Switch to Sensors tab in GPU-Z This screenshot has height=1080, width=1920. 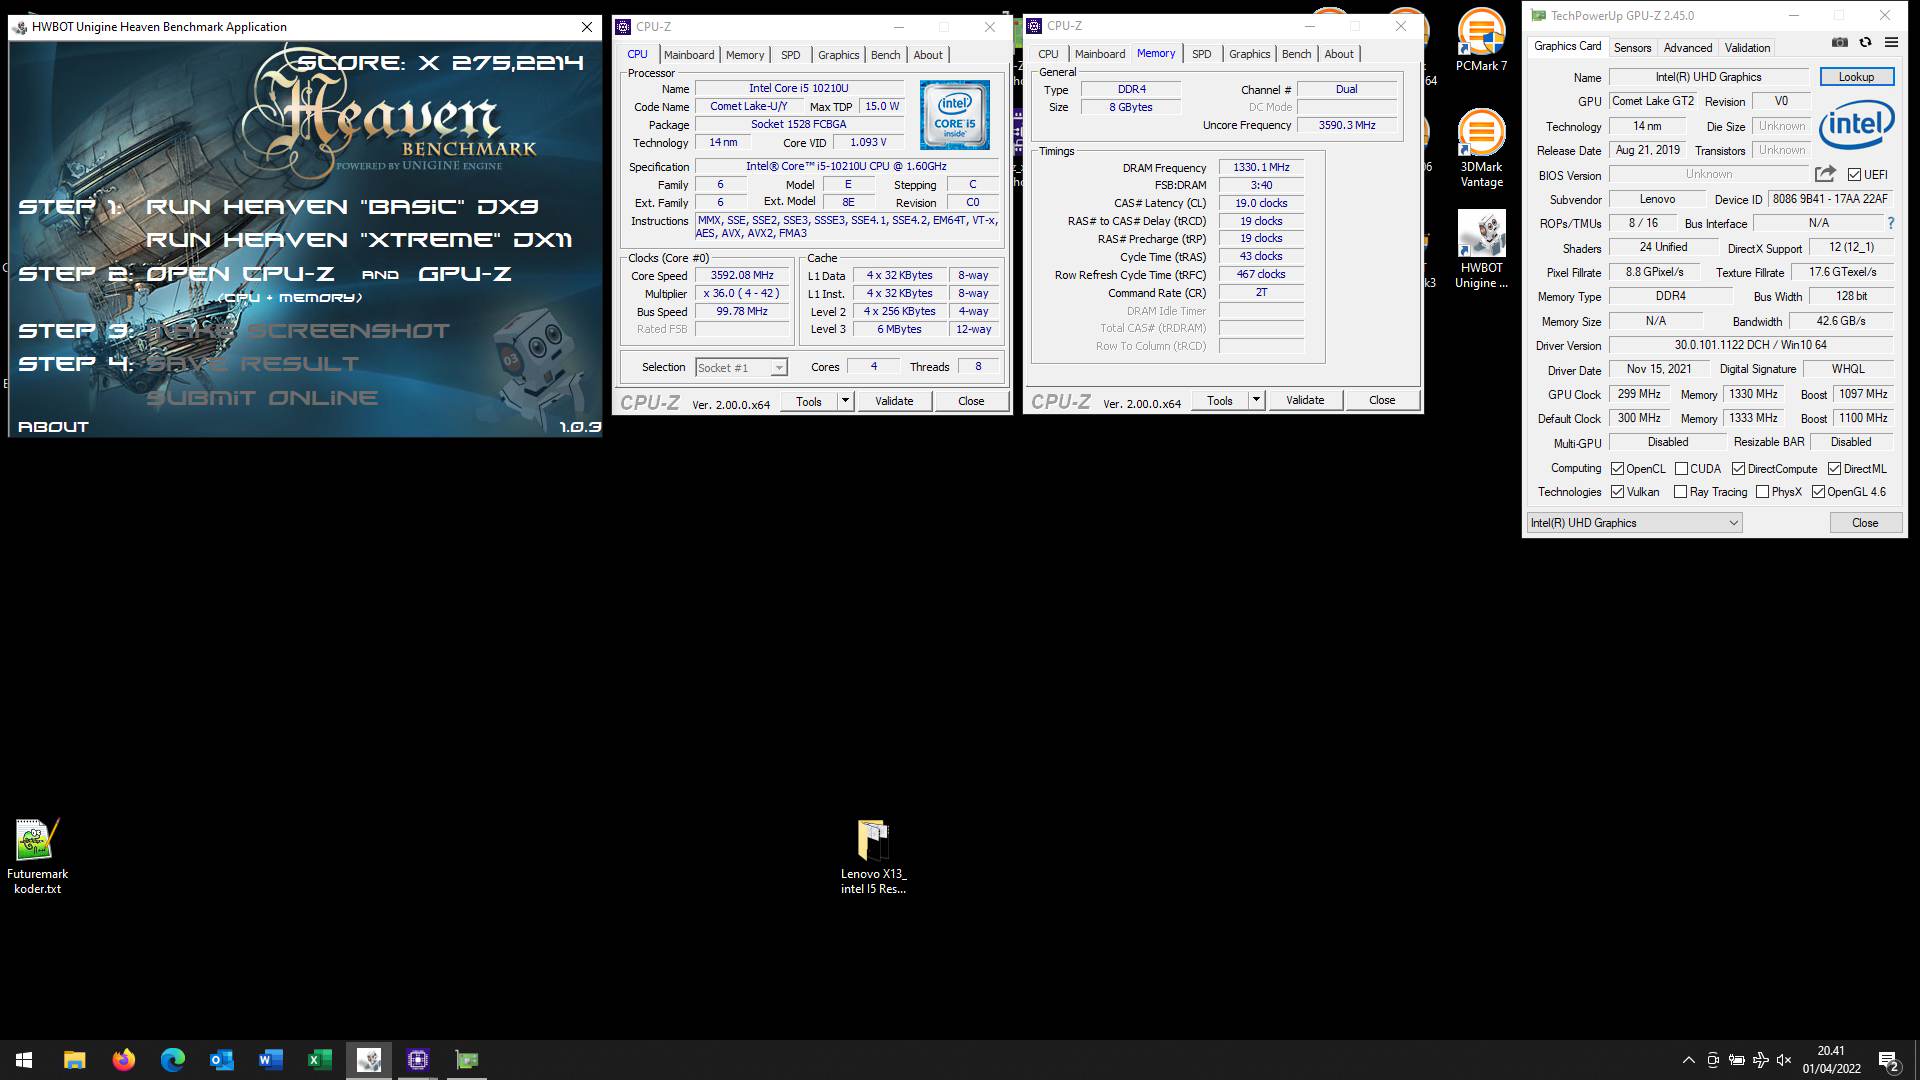(x=1632, y=47)
